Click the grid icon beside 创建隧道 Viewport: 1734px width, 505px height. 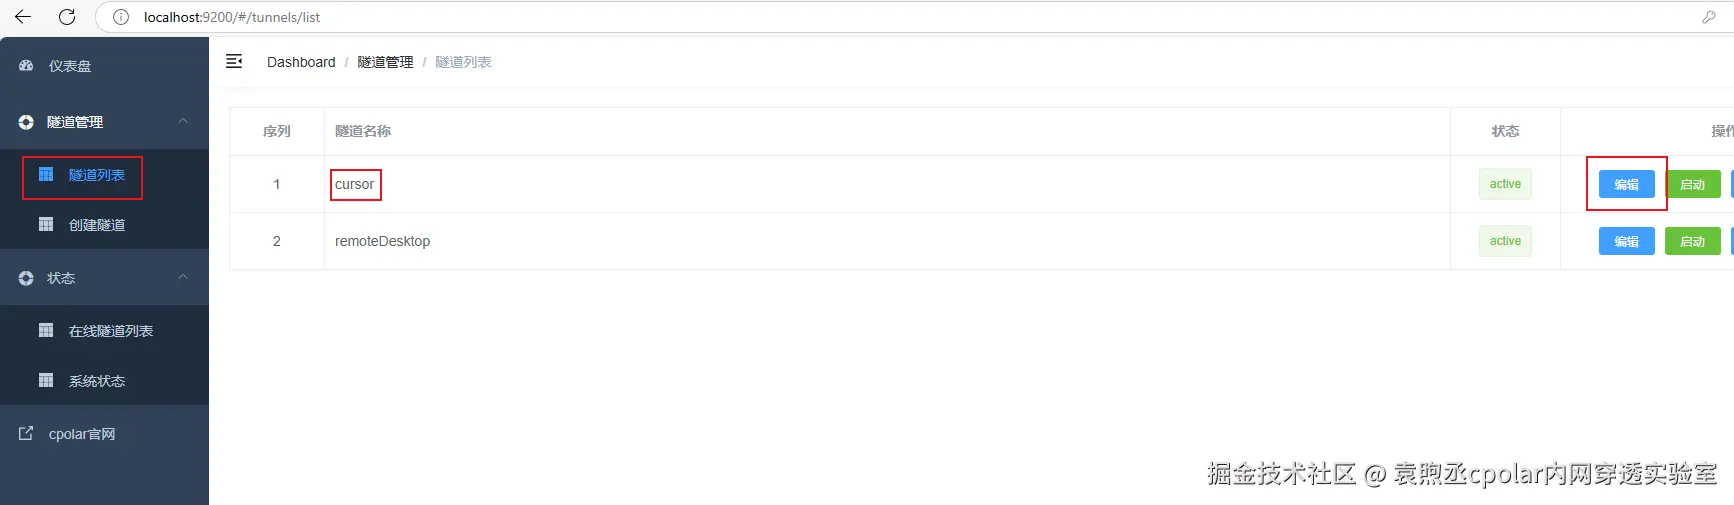tap(46, 224)
